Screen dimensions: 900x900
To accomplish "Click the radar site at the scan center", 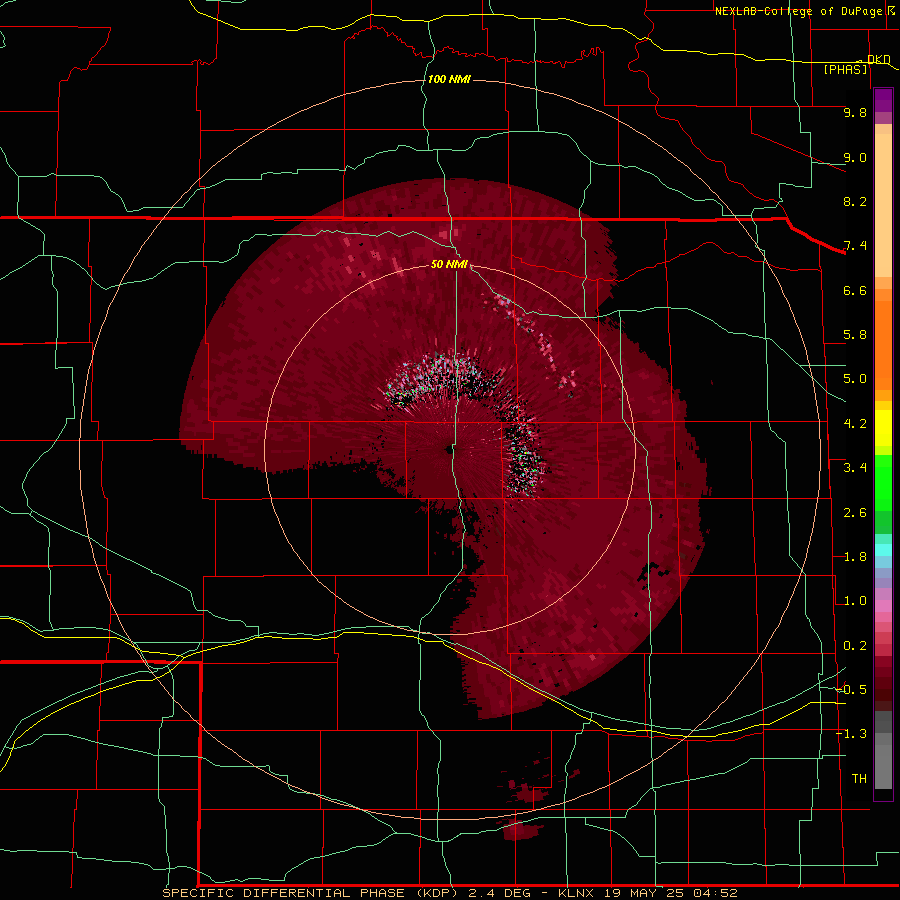I will click(x=449, y=450).
